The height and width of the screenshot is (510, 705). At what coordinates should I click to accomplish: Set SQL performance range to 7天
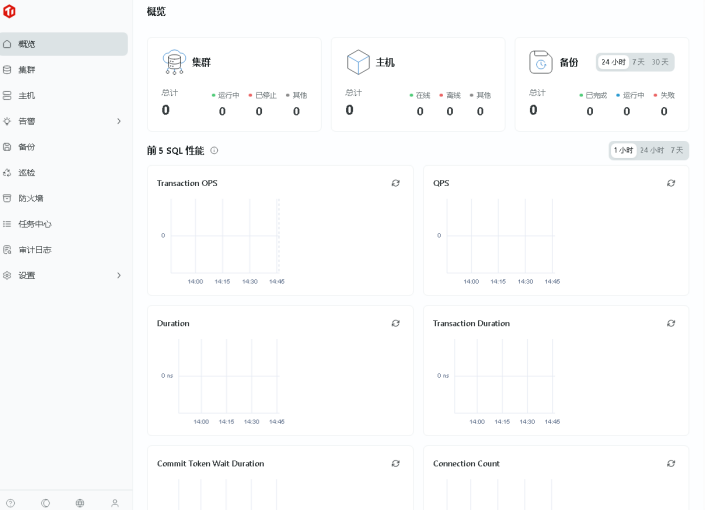677,150
